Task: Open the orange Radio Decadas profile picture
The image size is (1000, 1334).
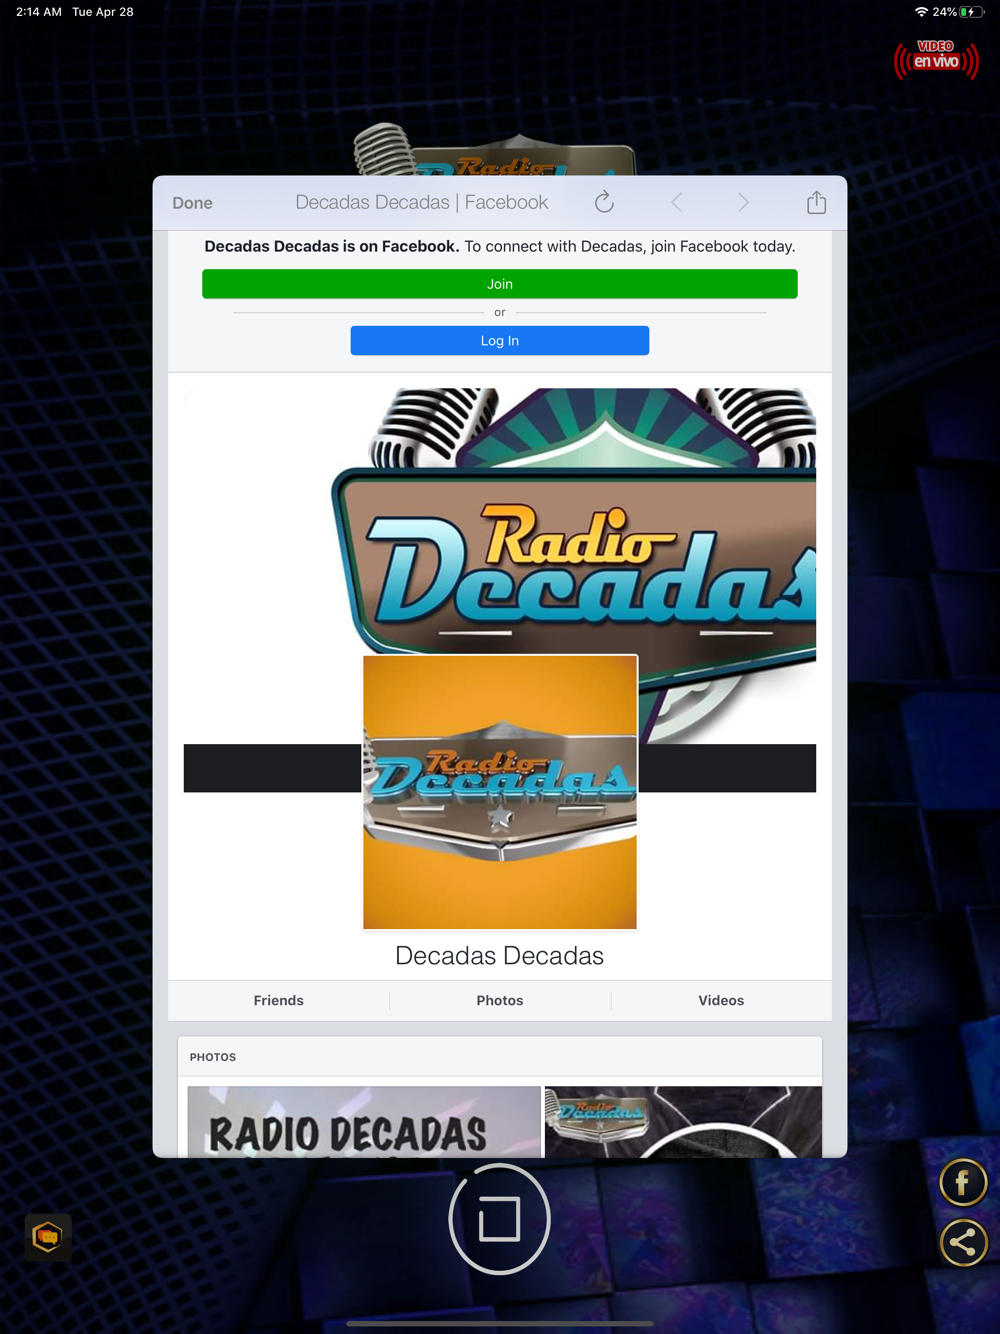Action: click(500, 792)
